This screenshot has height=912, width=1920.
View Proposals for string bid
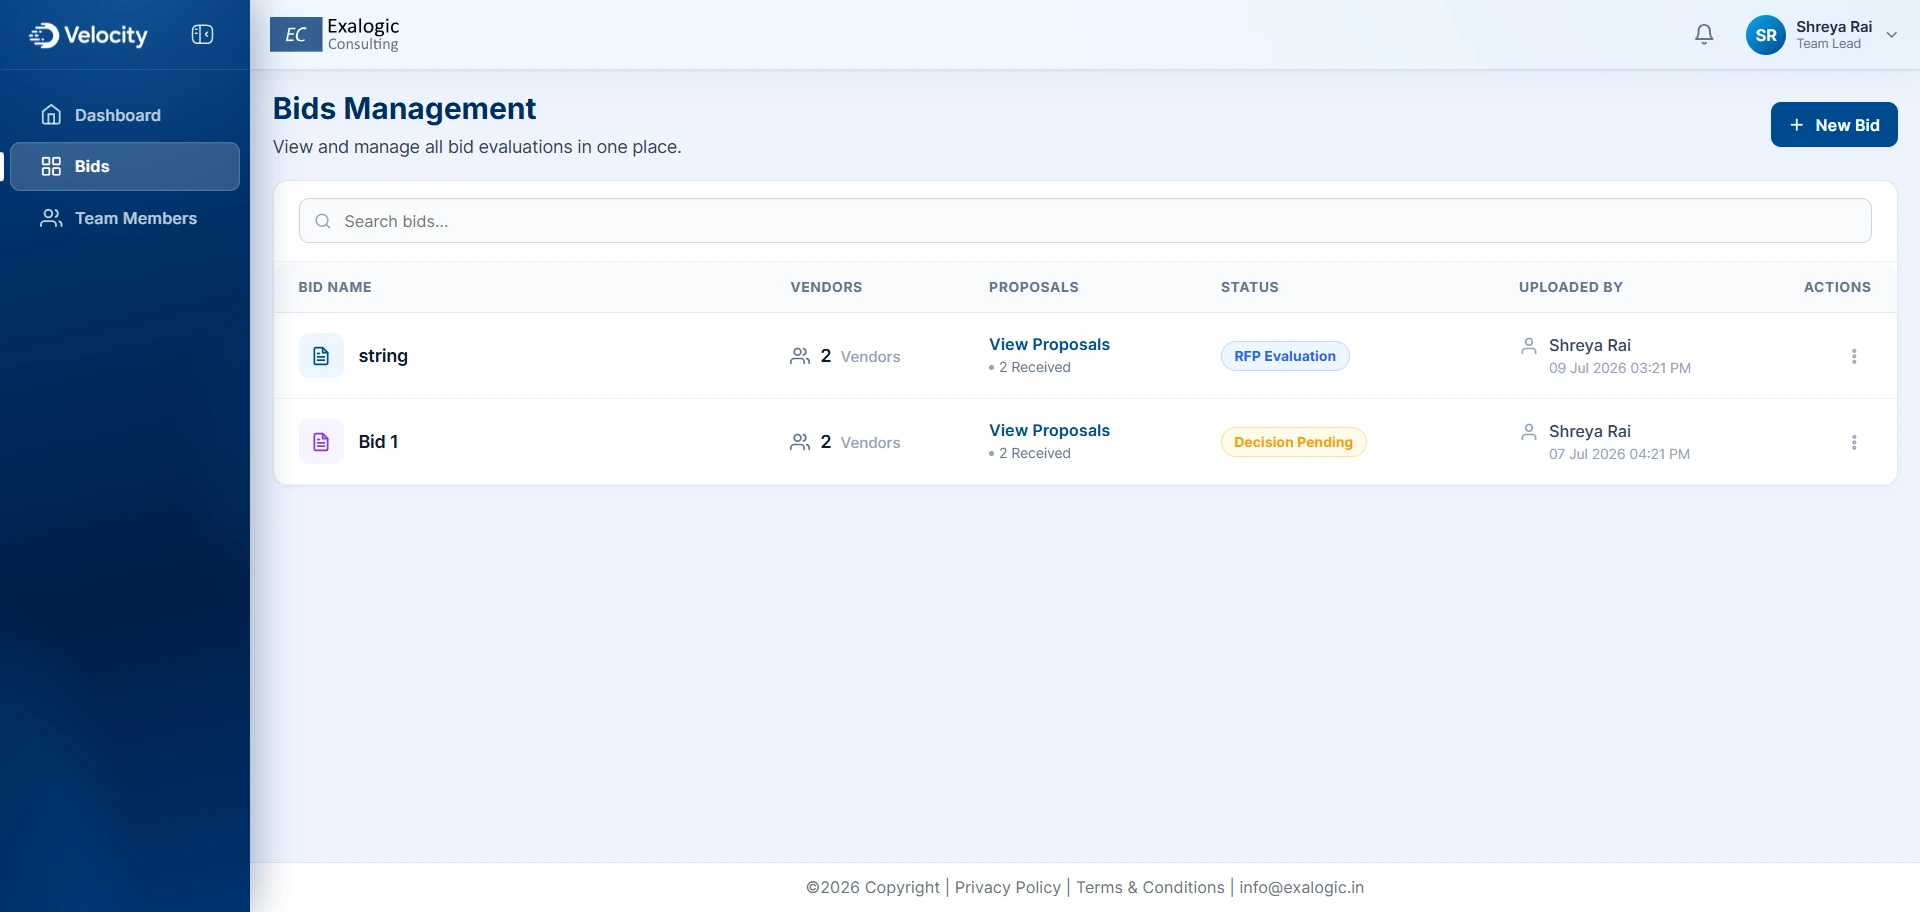click(x=1049, y=344)
